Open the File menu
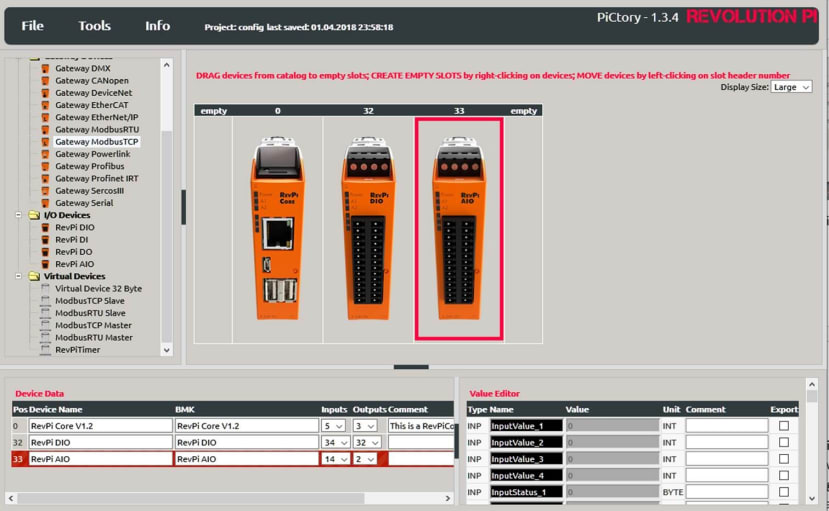The image size is (829, 511). tap(32, 25)
